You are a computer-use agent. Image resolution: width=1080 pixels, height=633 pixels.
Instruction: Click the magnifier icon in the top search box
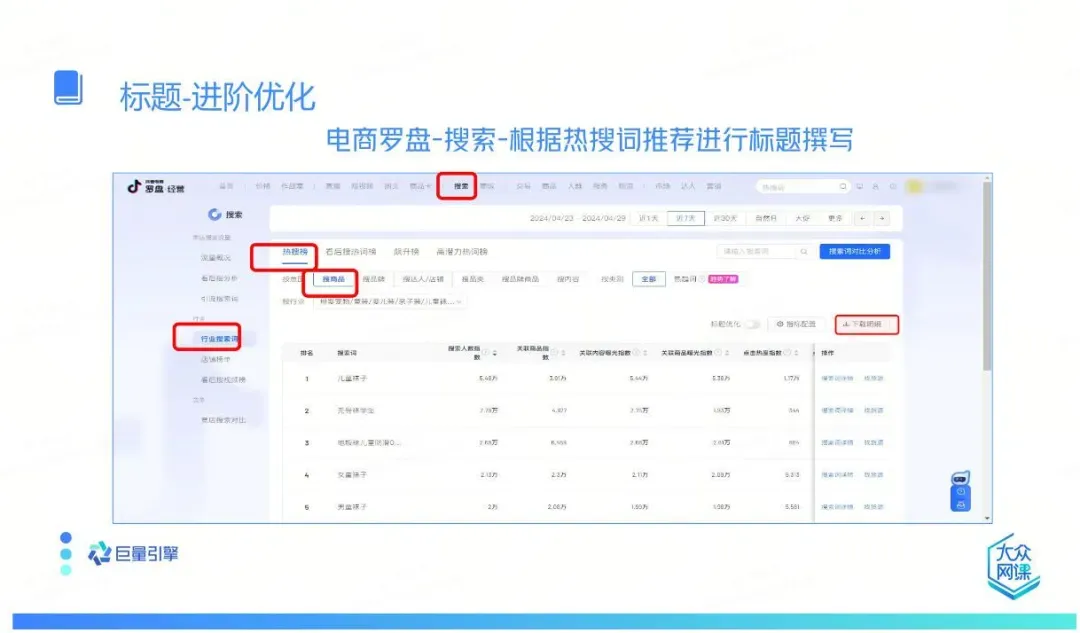click(x=842, y=187)
